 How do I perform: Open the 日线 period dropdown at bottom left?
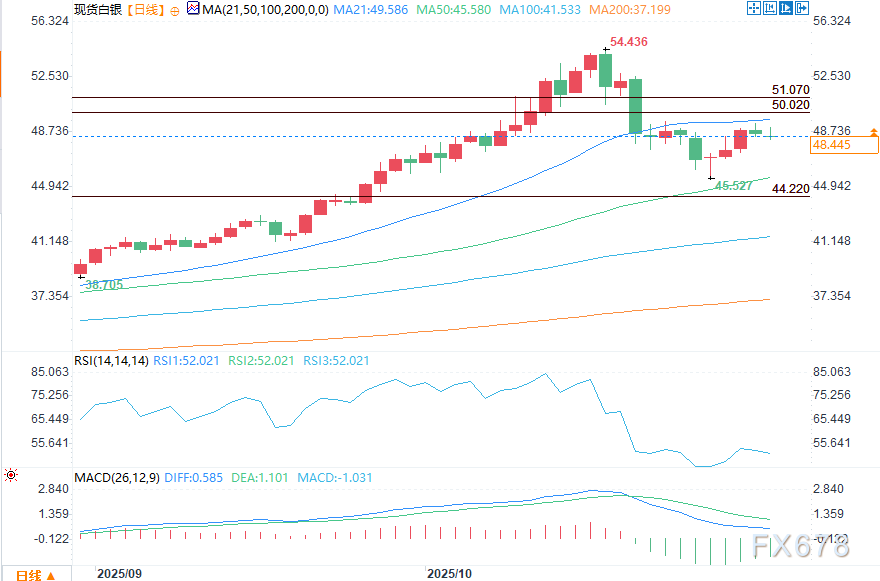[34, 574]
